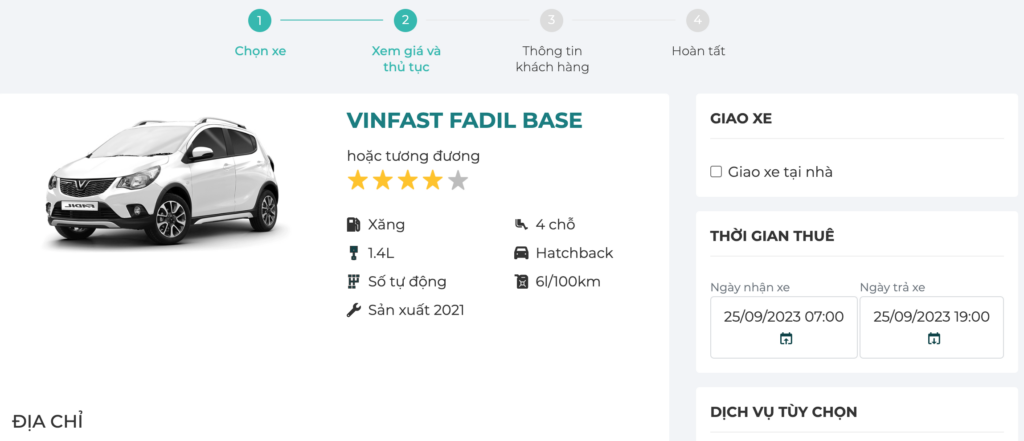Jump to step 3 Thông tin khách hàng
Screen dimensions: 1024x441
tap(552, 20)
